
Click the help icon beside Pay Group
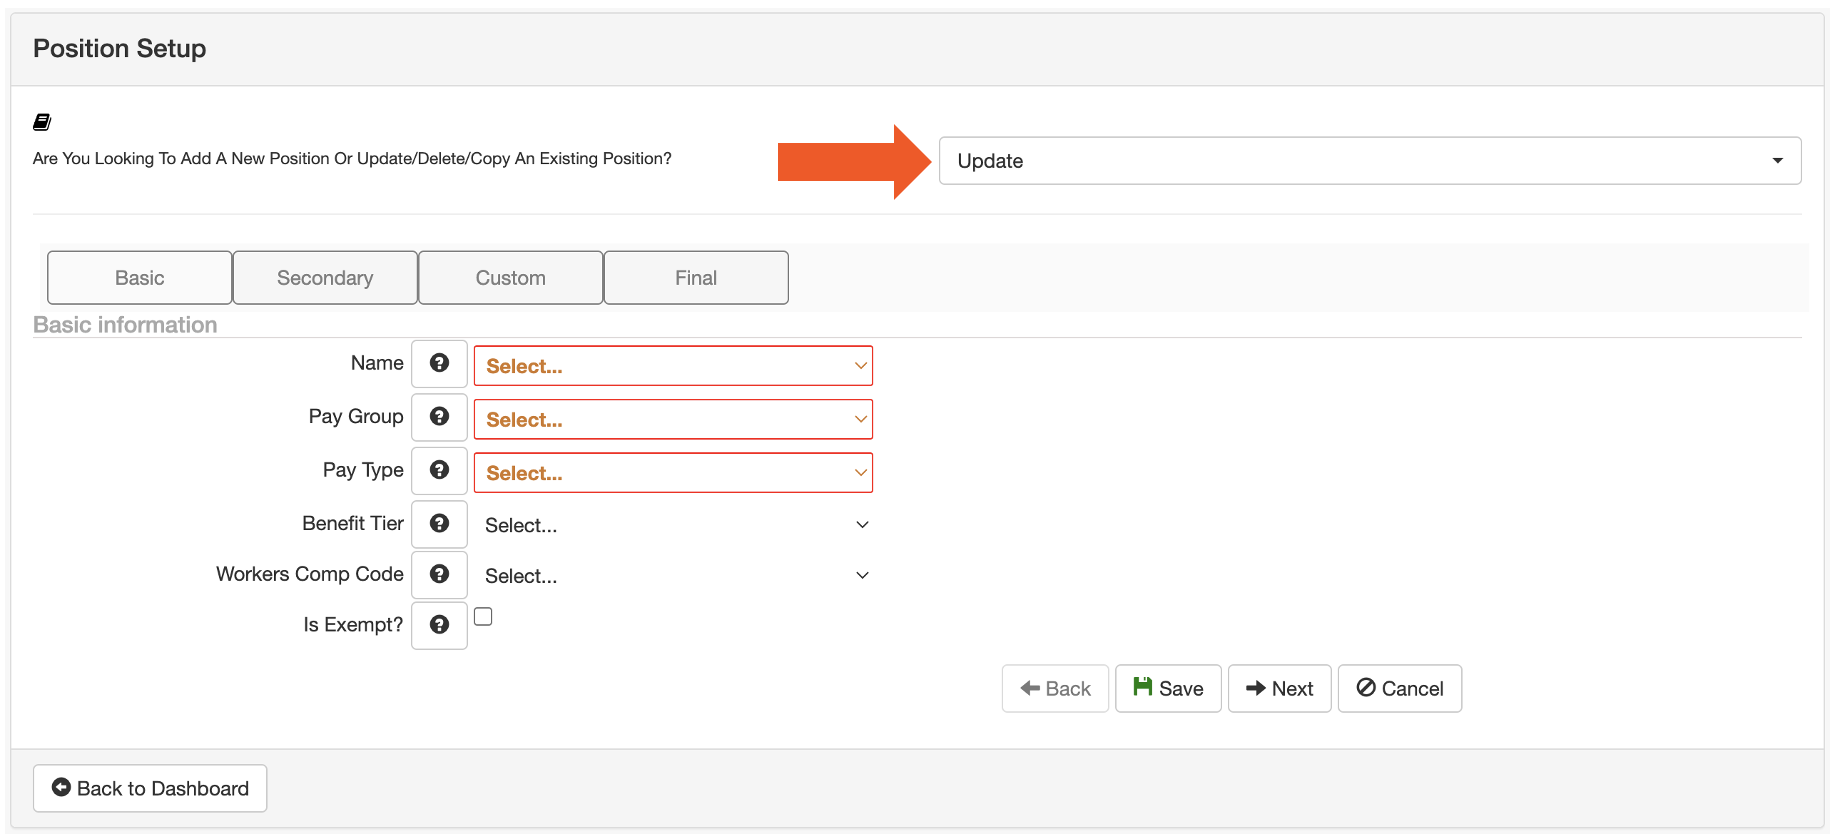click(x=439, y=417)
